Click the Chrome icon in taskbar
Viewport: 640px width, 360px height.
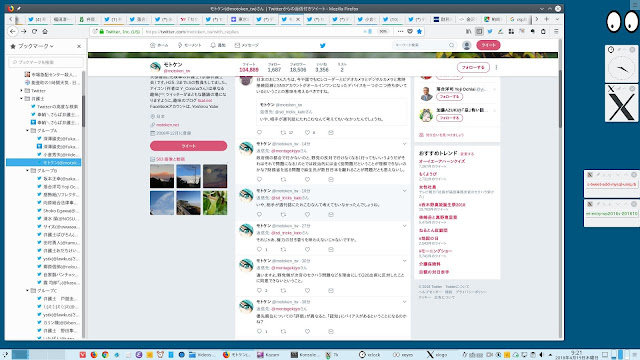105,355
